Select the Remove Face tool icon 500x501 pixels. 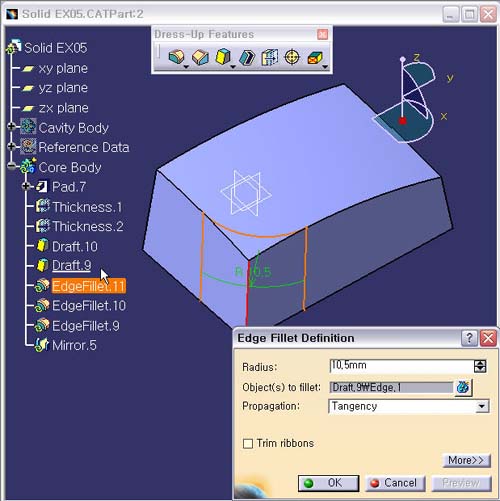tap(315, 58)
